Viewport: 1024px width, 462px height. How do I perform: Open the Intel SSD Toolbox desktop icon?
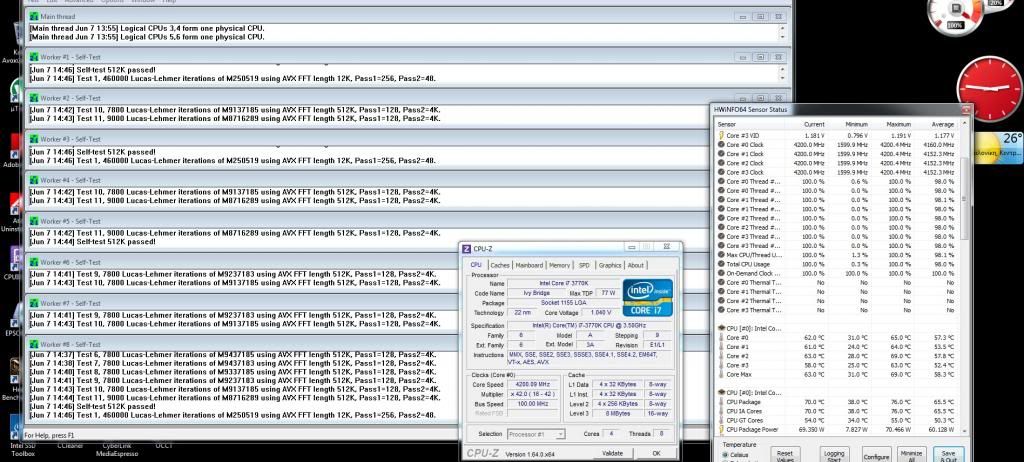point(18,431)
